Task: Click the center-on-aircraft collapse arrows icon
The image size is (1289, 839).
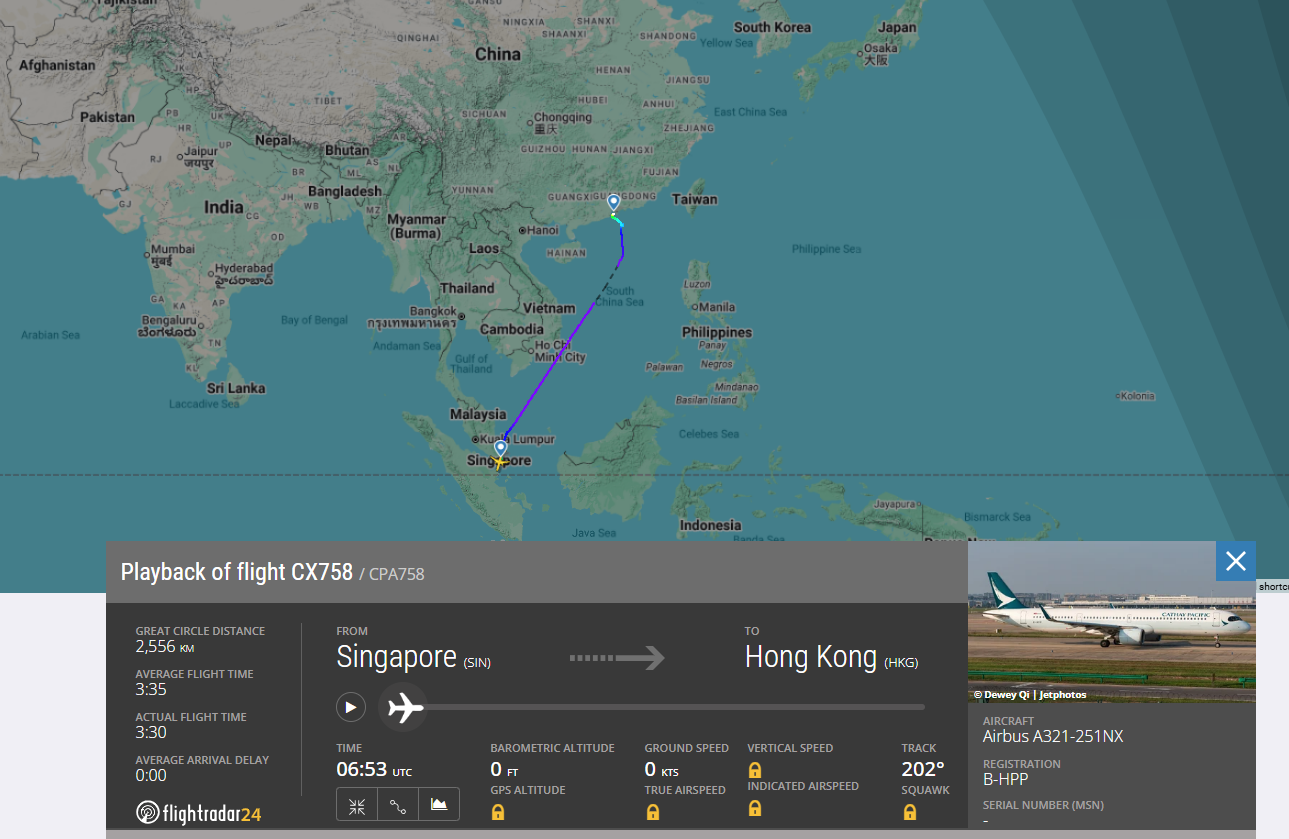Action: pos(357,805)
